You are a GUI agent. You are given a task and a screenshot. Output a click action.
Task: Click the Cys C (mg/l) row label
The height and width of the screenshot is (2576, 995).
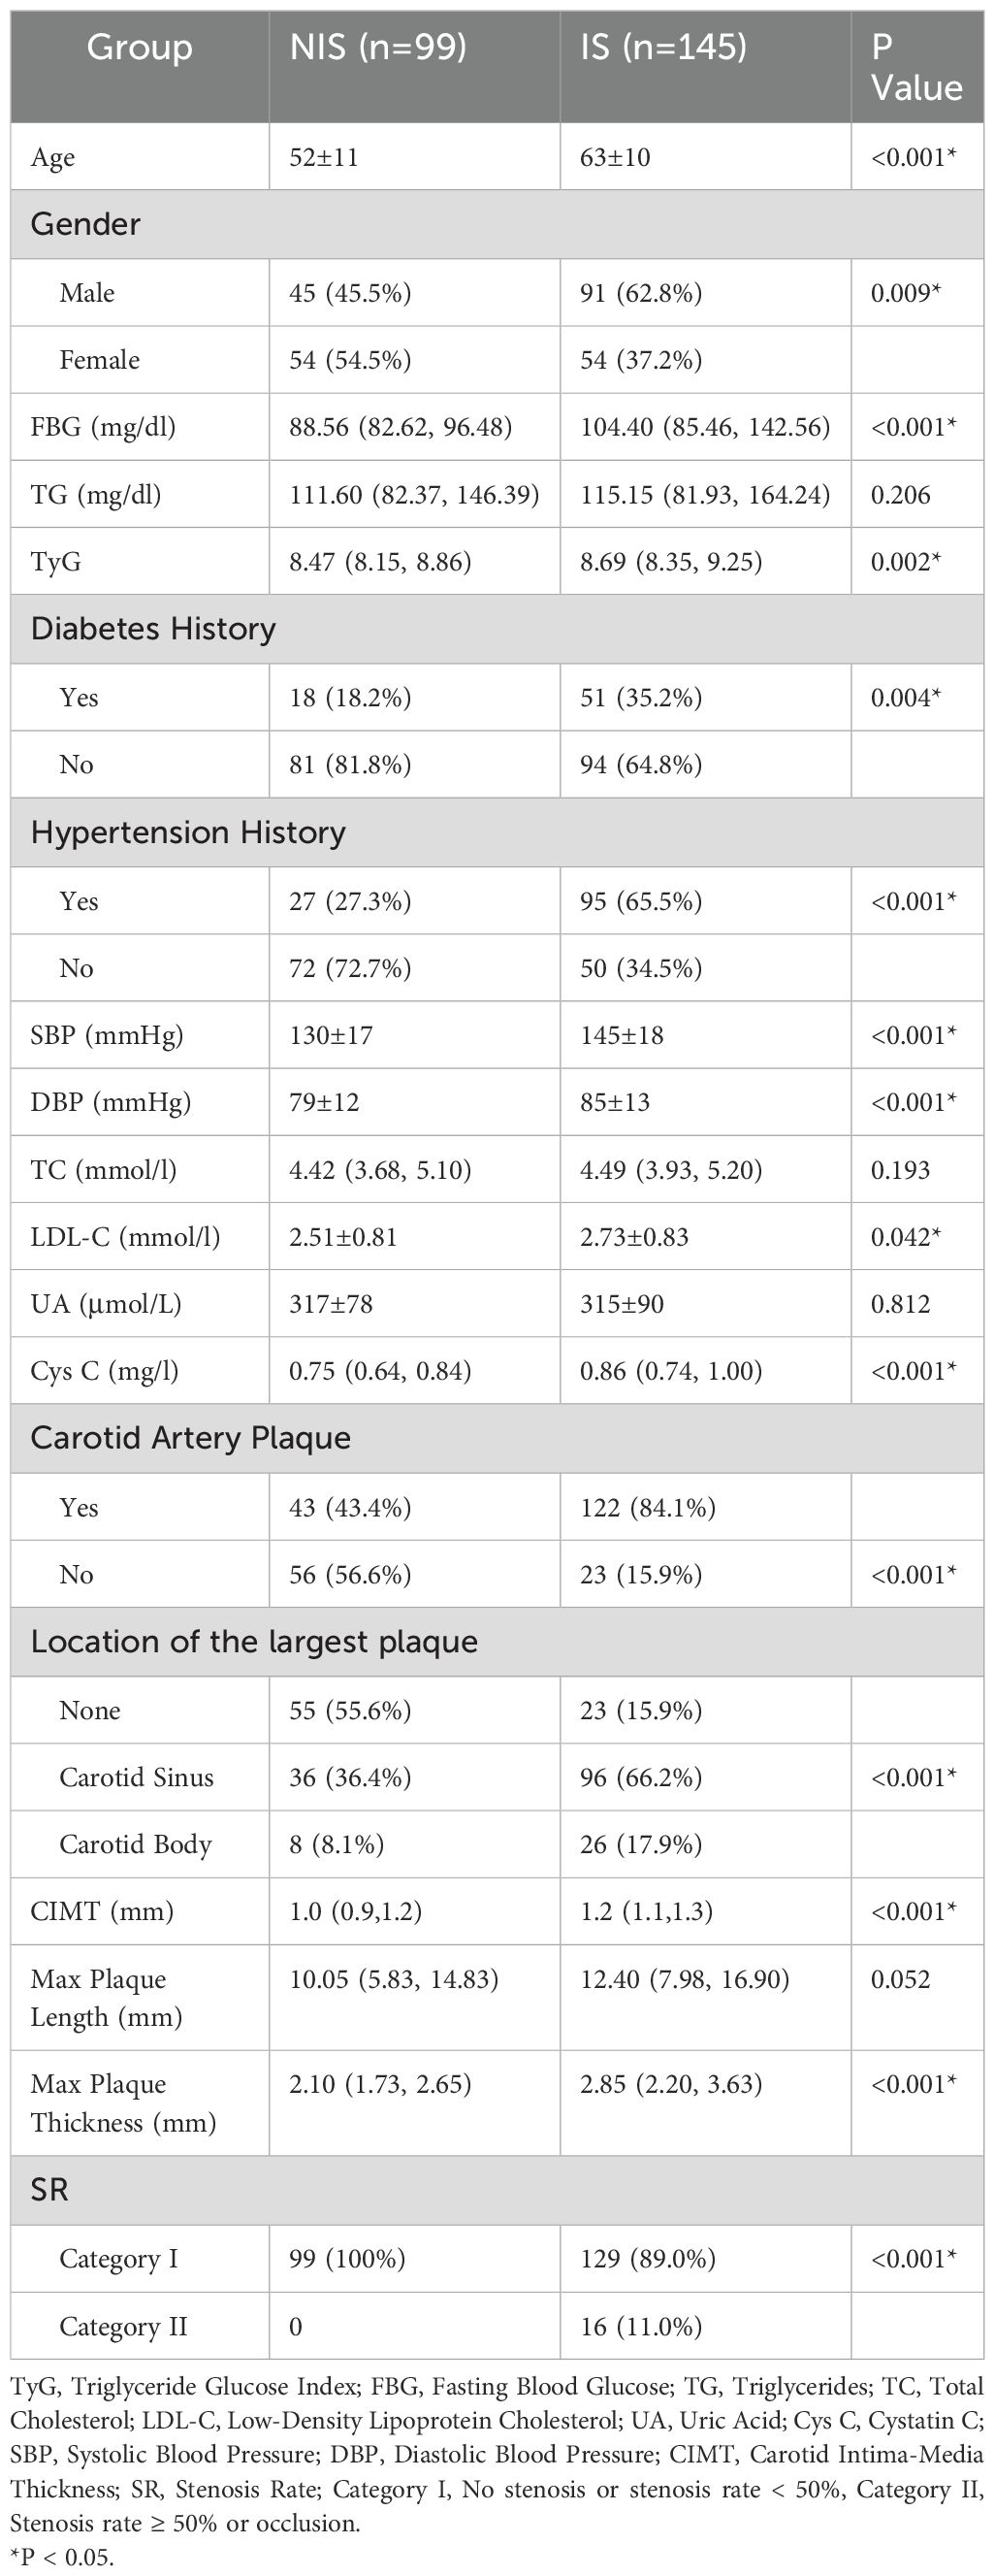(x=105, y=1371)
